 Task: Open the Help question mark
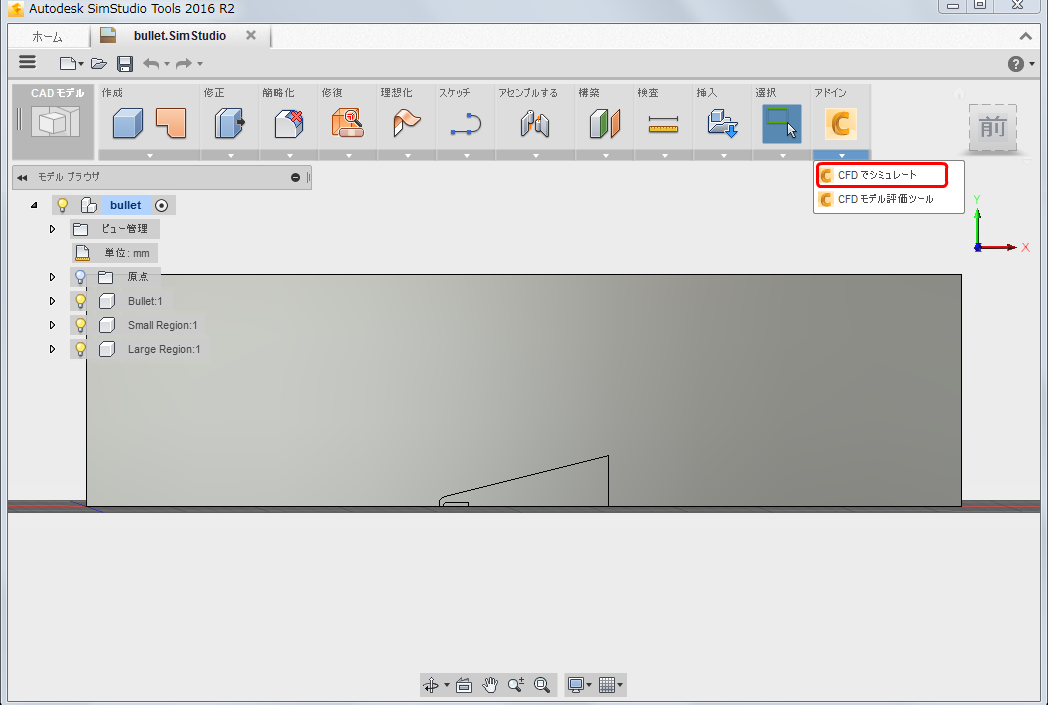pos(1015,63)
